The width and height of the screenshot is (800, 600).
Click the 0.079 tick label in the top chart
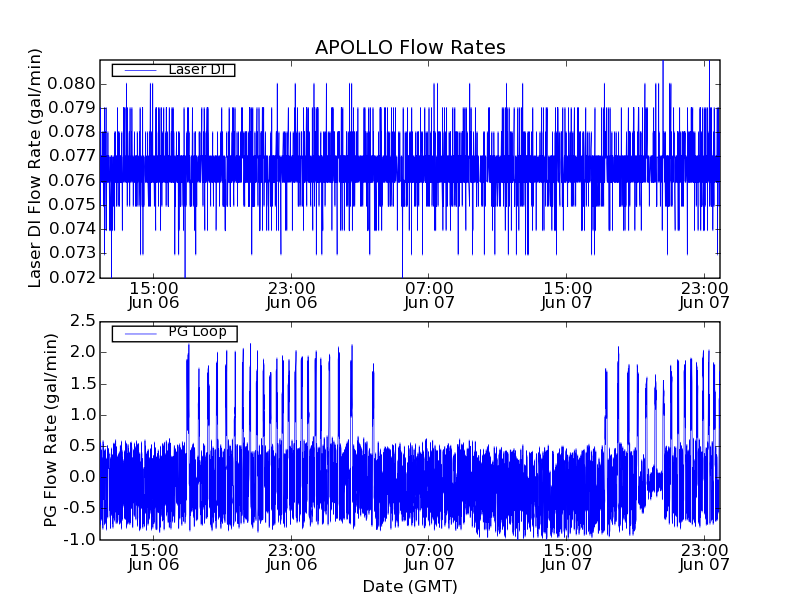pyautogui.click(x=71, y=108)
